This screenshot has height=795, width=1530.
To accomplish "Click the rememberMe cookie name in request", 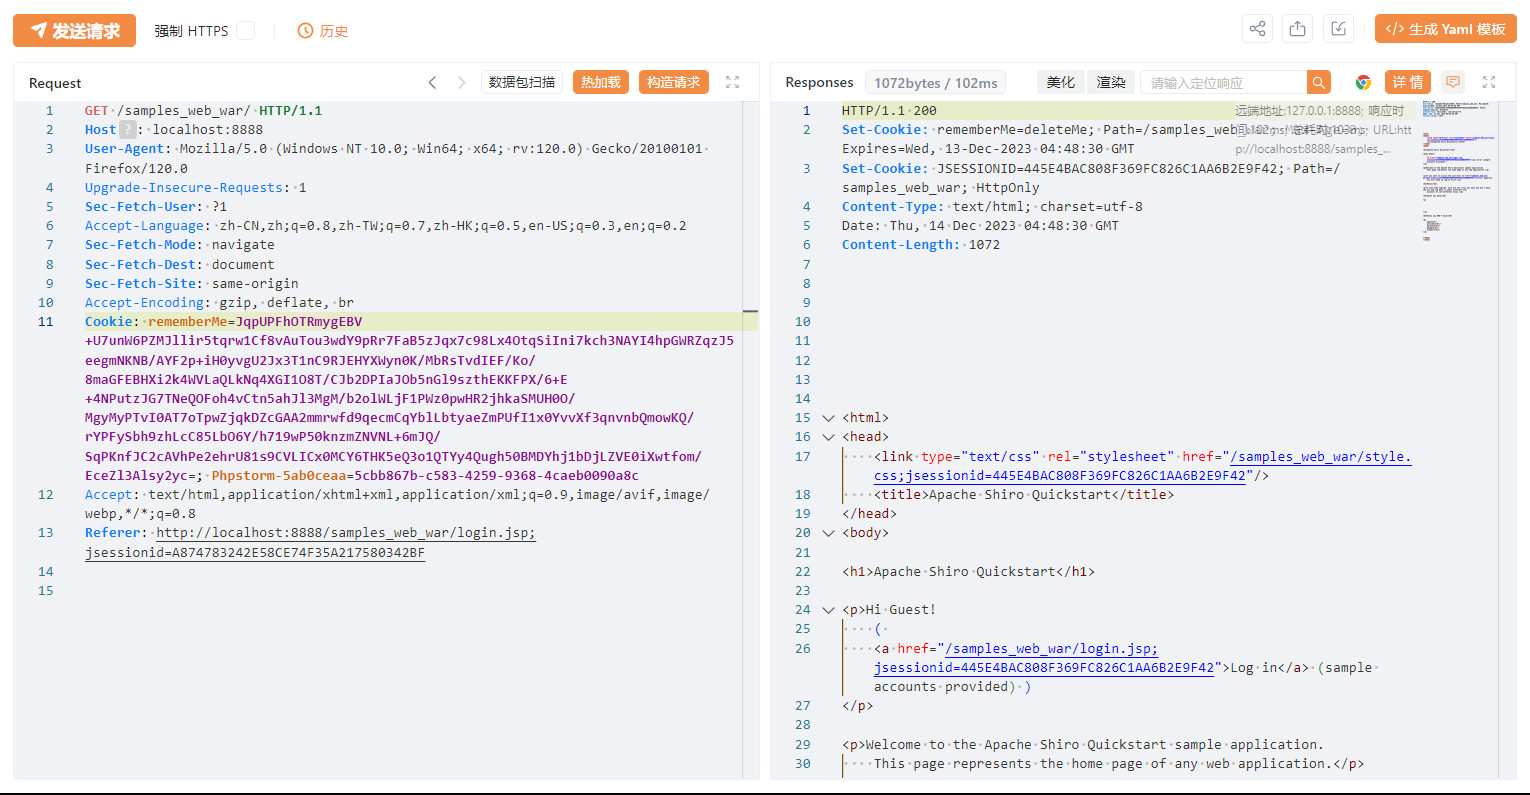I will tap(188, 322).
